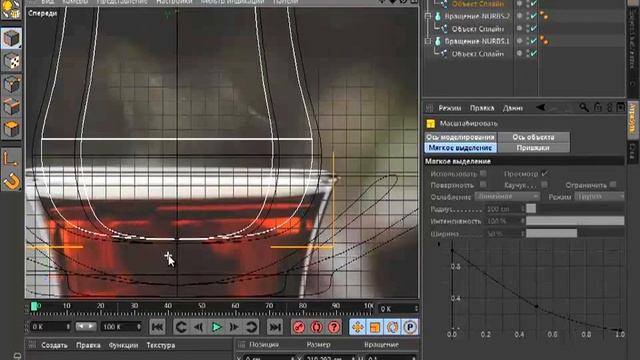
Task: Toggle the snapping magnet icon
Action: (11, 182)
